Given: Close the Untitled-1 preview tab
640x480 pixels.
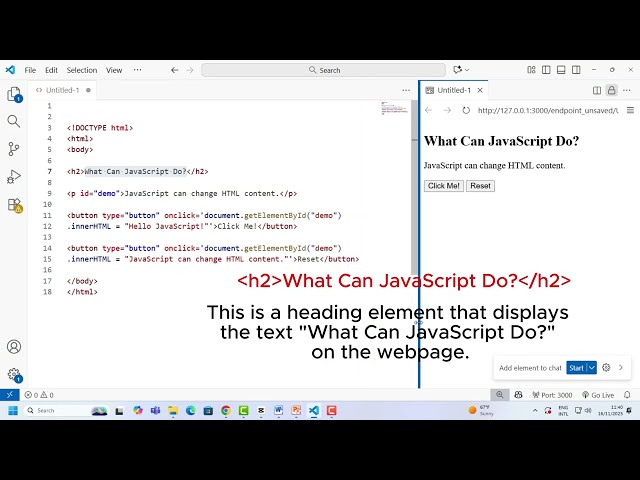Looking at the screenshot, I should (x=480, y=90).
